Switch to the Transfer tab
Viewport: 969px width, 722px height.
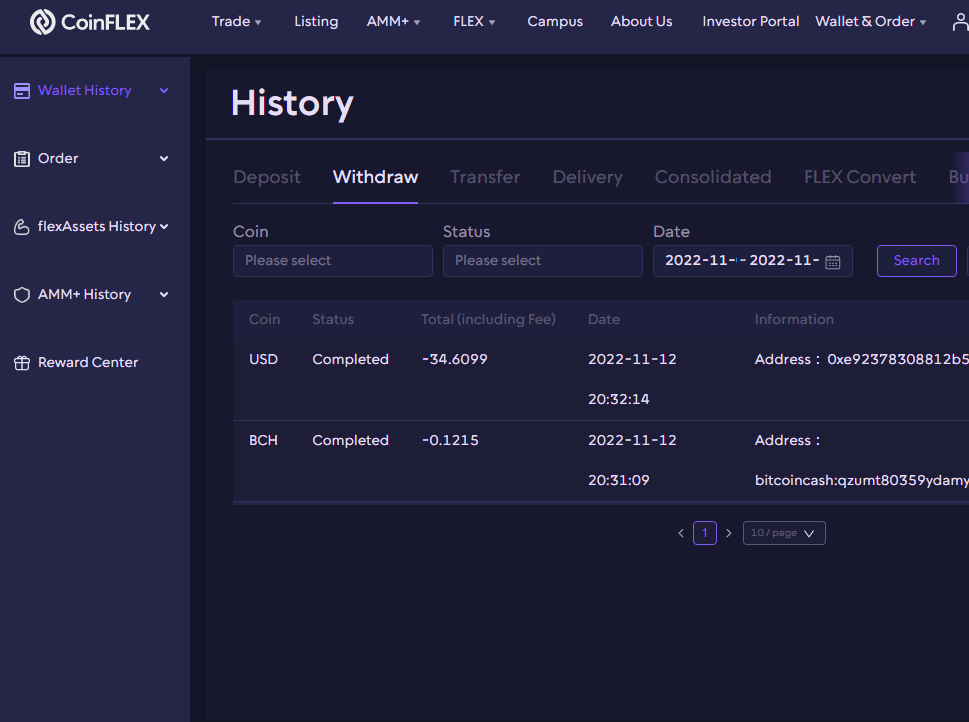[485, 177]
